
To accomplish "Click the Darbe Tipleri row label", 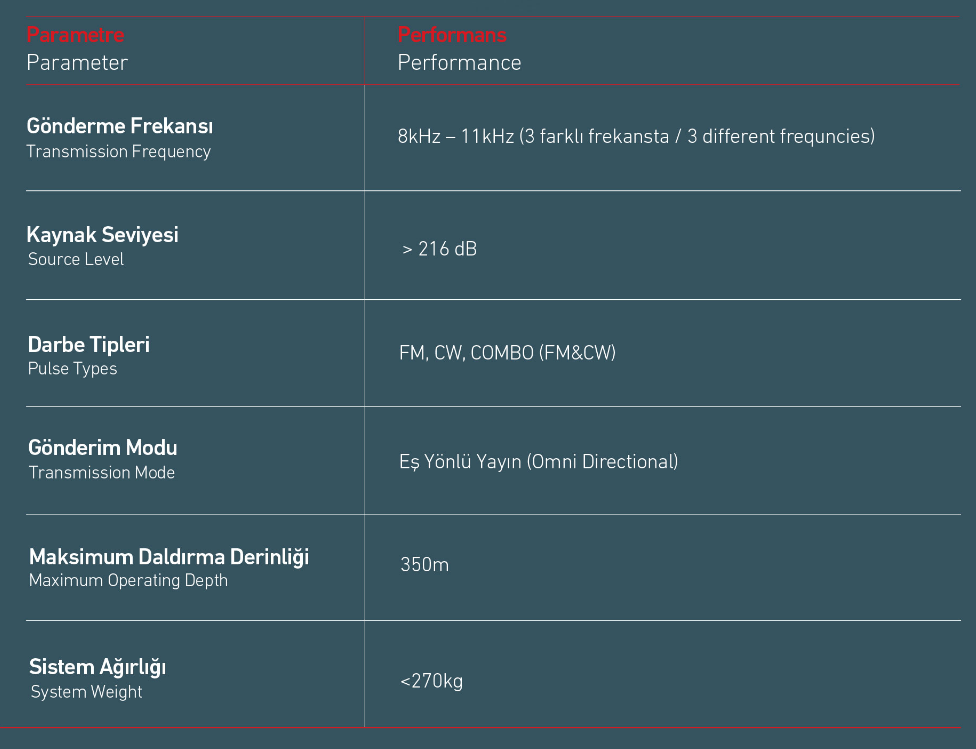I will click(89, 345).
